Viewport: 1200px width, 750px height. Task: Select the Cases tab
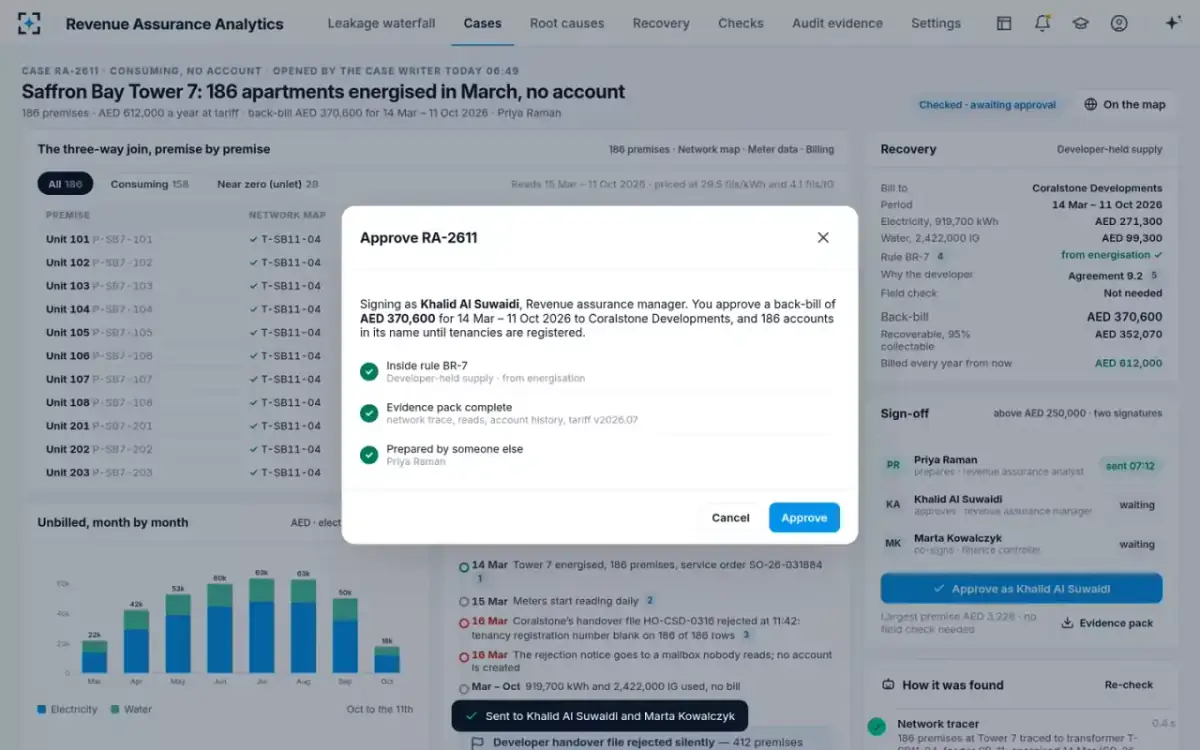(483, 23)
